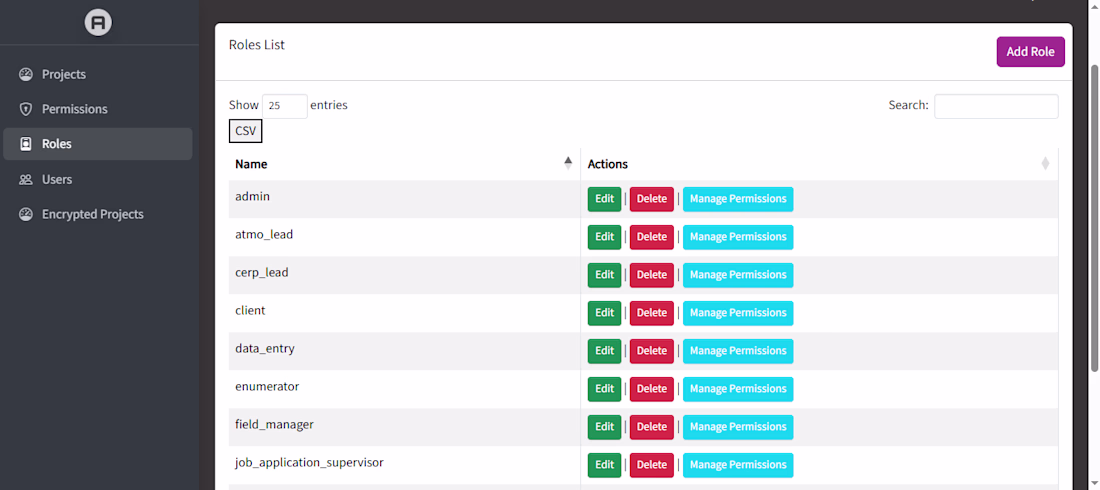Edit the job_application_supervisor role

pyautogui.click(x=605, y=464)
